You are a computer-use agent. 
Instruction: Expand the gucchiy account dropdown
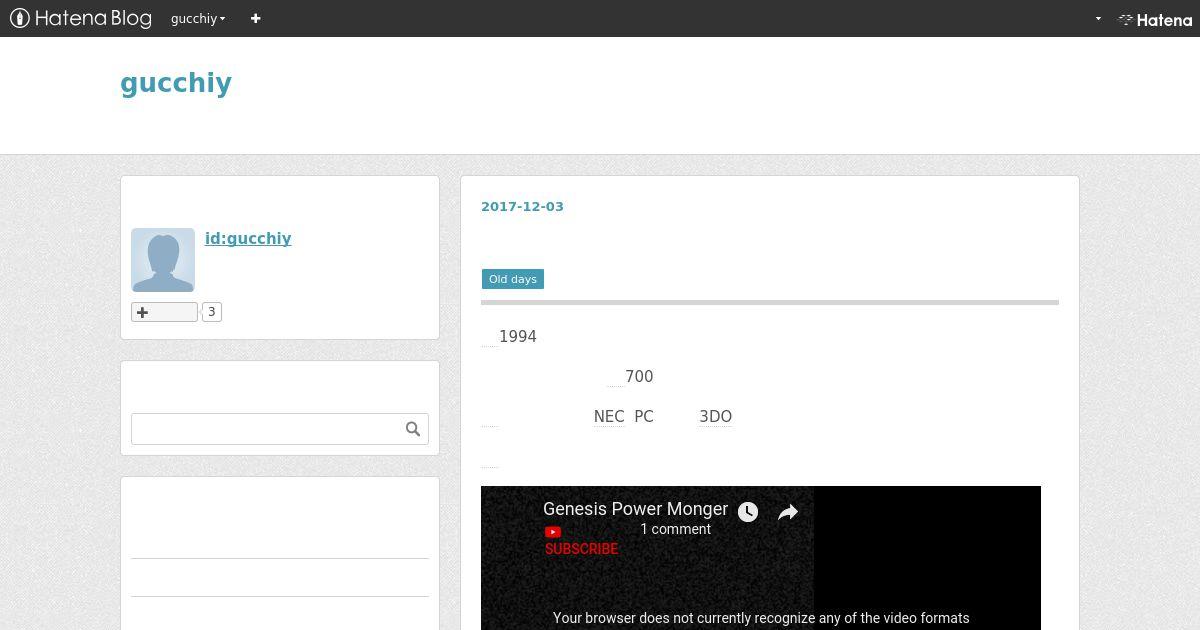(198, 18)
